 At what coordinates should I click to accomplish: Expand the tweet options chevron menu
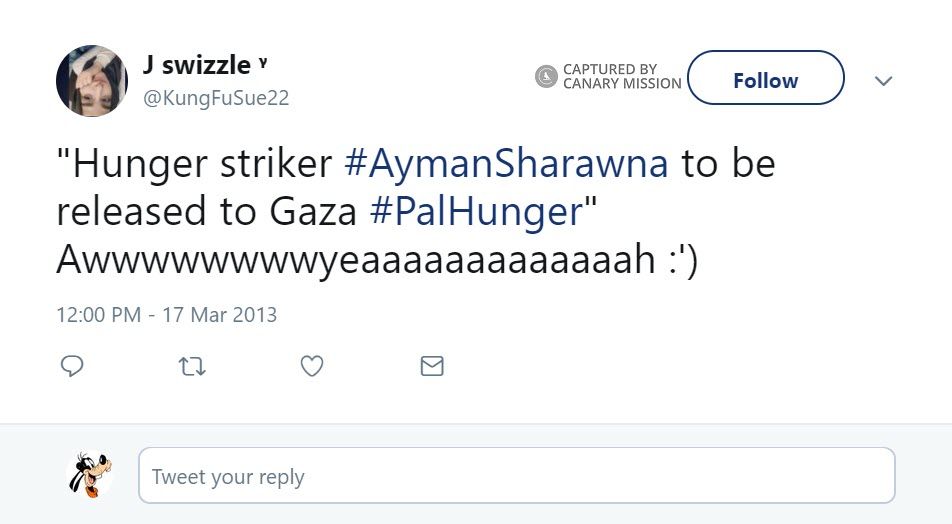[x=883, y=81]
